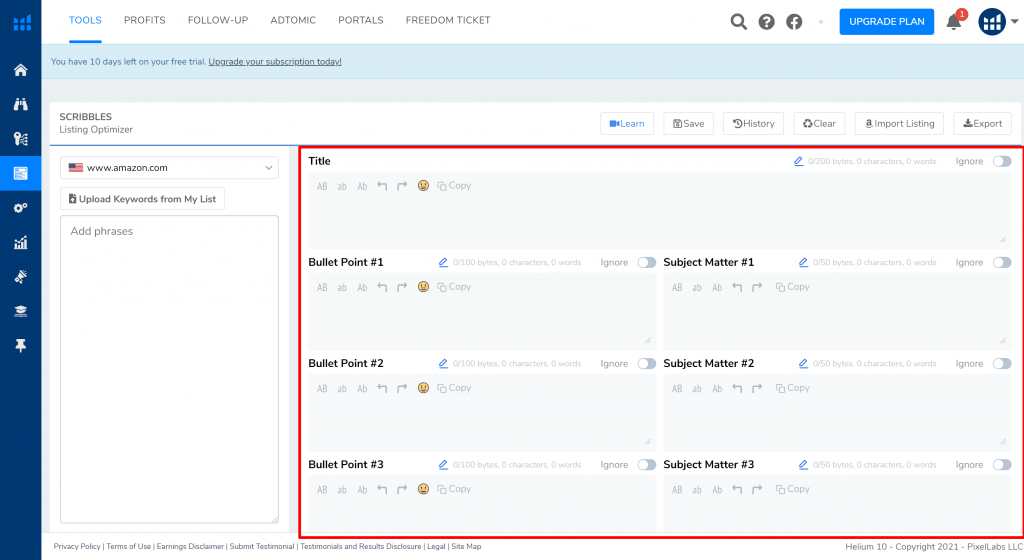The image size is (1024, 560).
Task: Click the search magnifier icon in header
Action: (738, 22)
